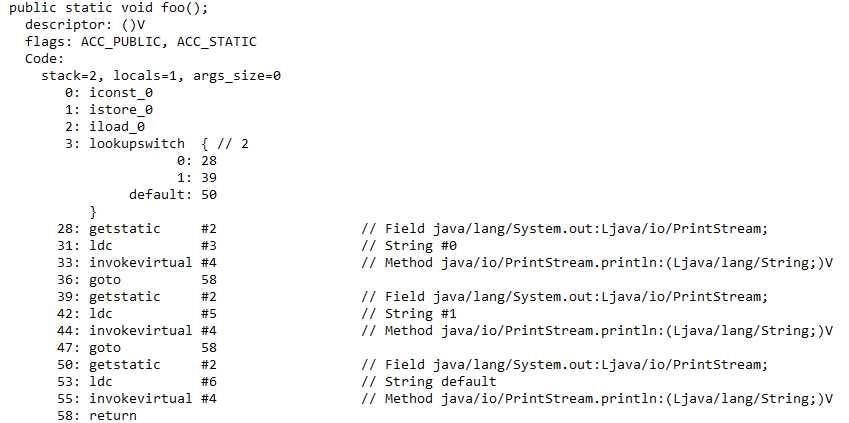Click the '1: 39' switch case entry
Image resolution: width=849 pixels, height=423 pixels.
pyautogui.click(x=197, y=178)
